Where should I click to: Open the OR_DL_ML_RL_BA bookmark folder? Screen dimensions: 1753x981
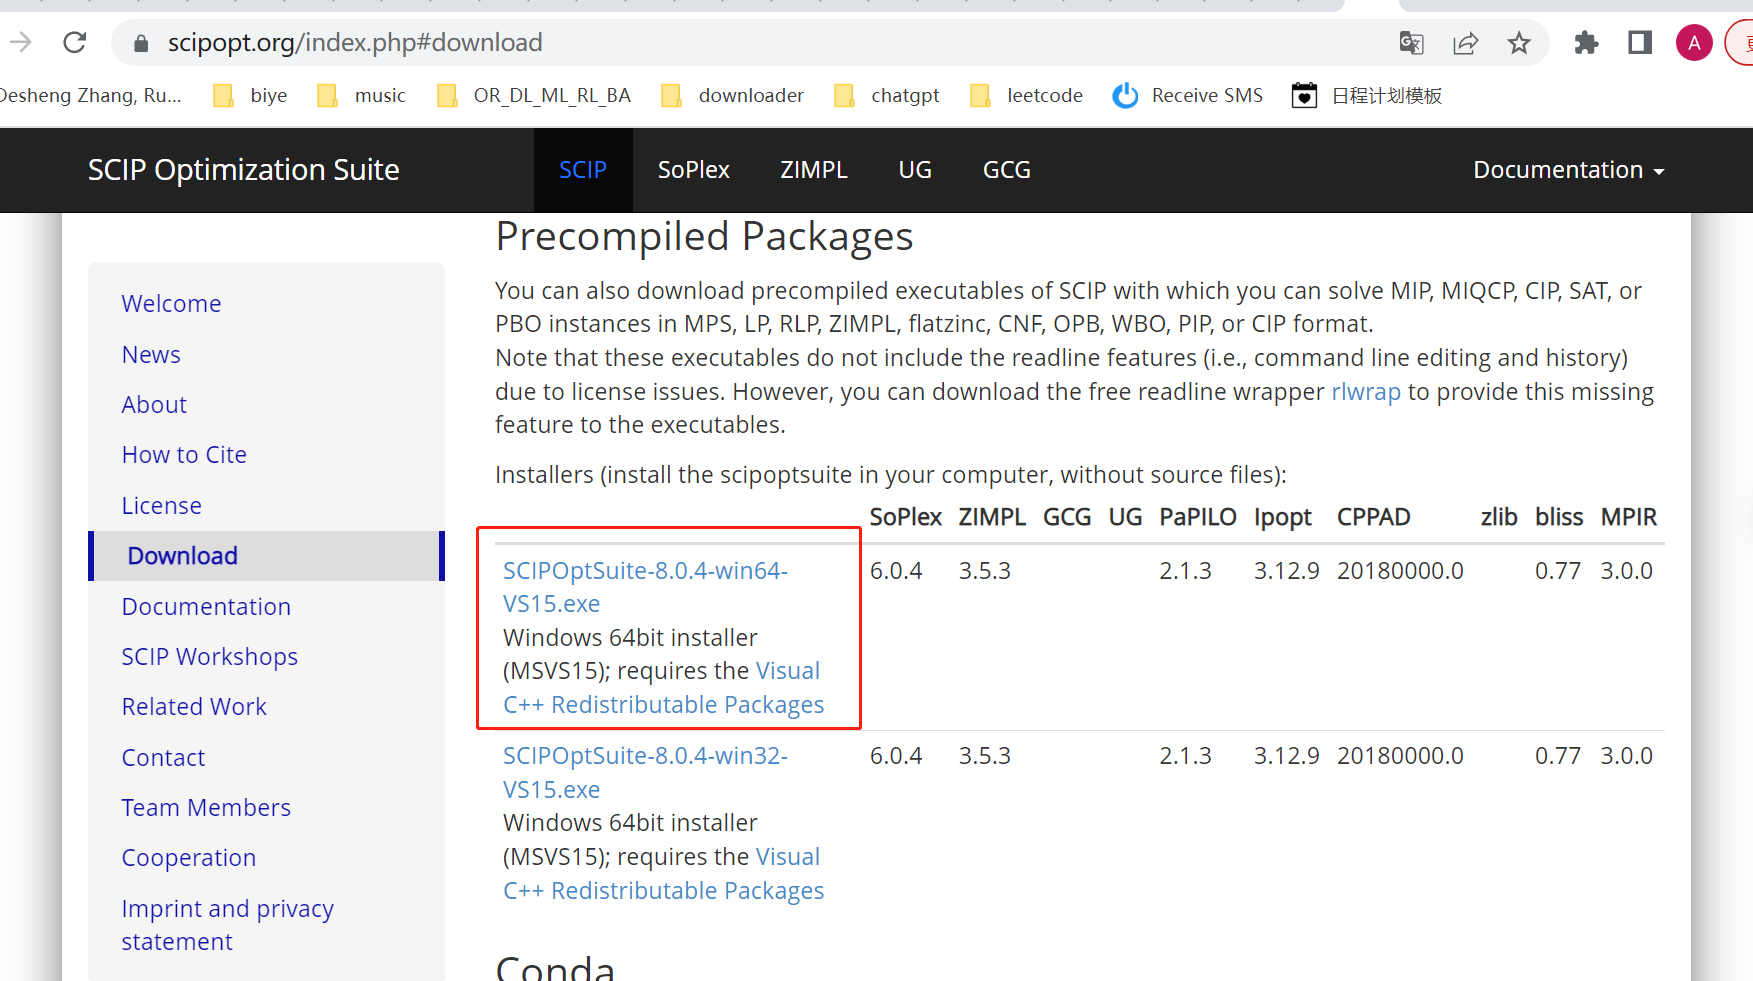534,96
